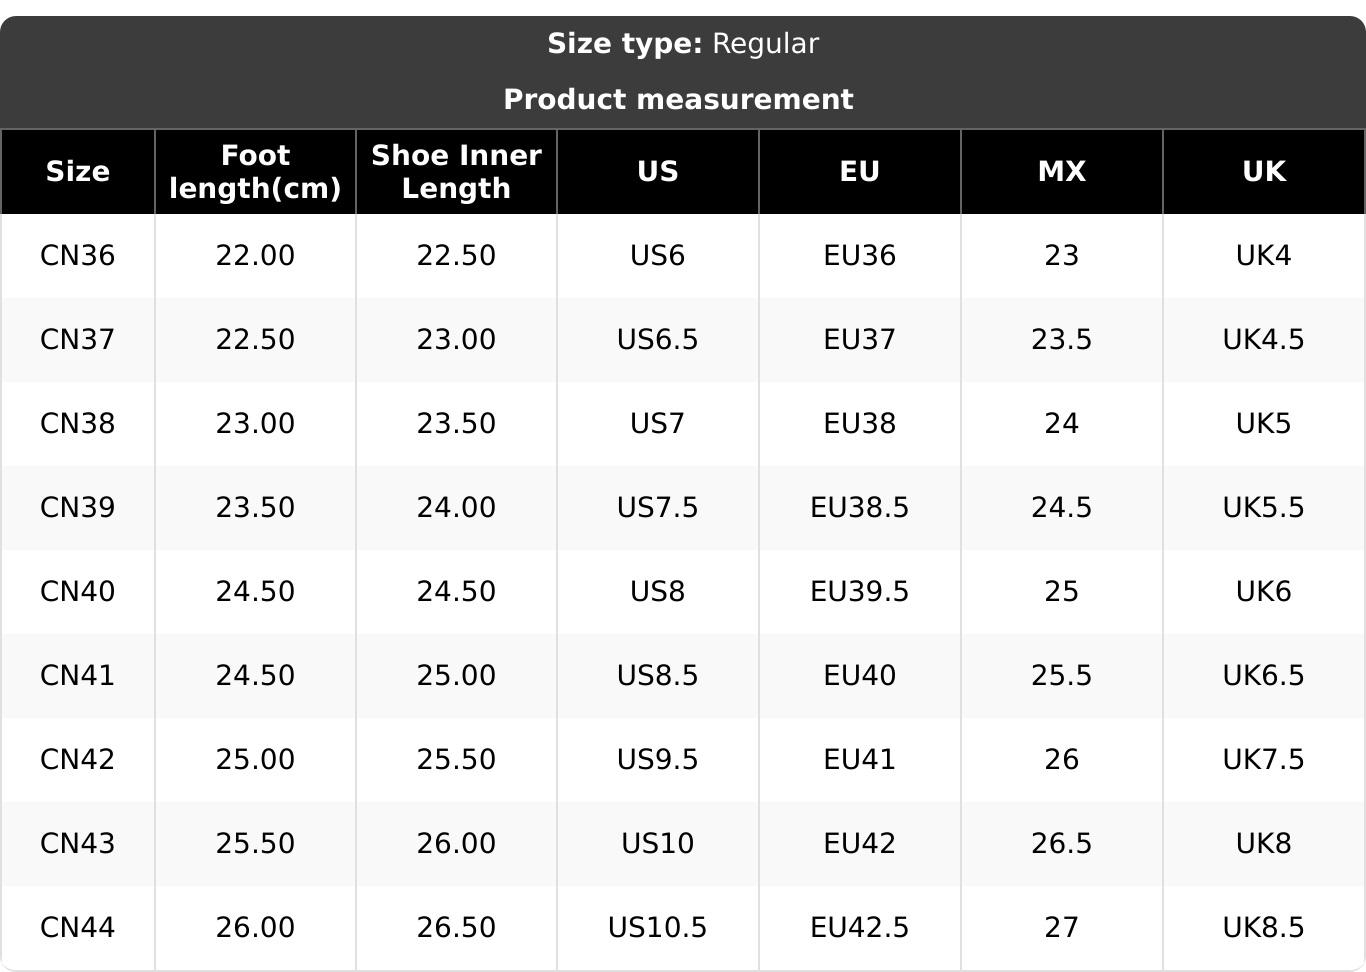Click the UK column header

click(x=1263, y=171)
